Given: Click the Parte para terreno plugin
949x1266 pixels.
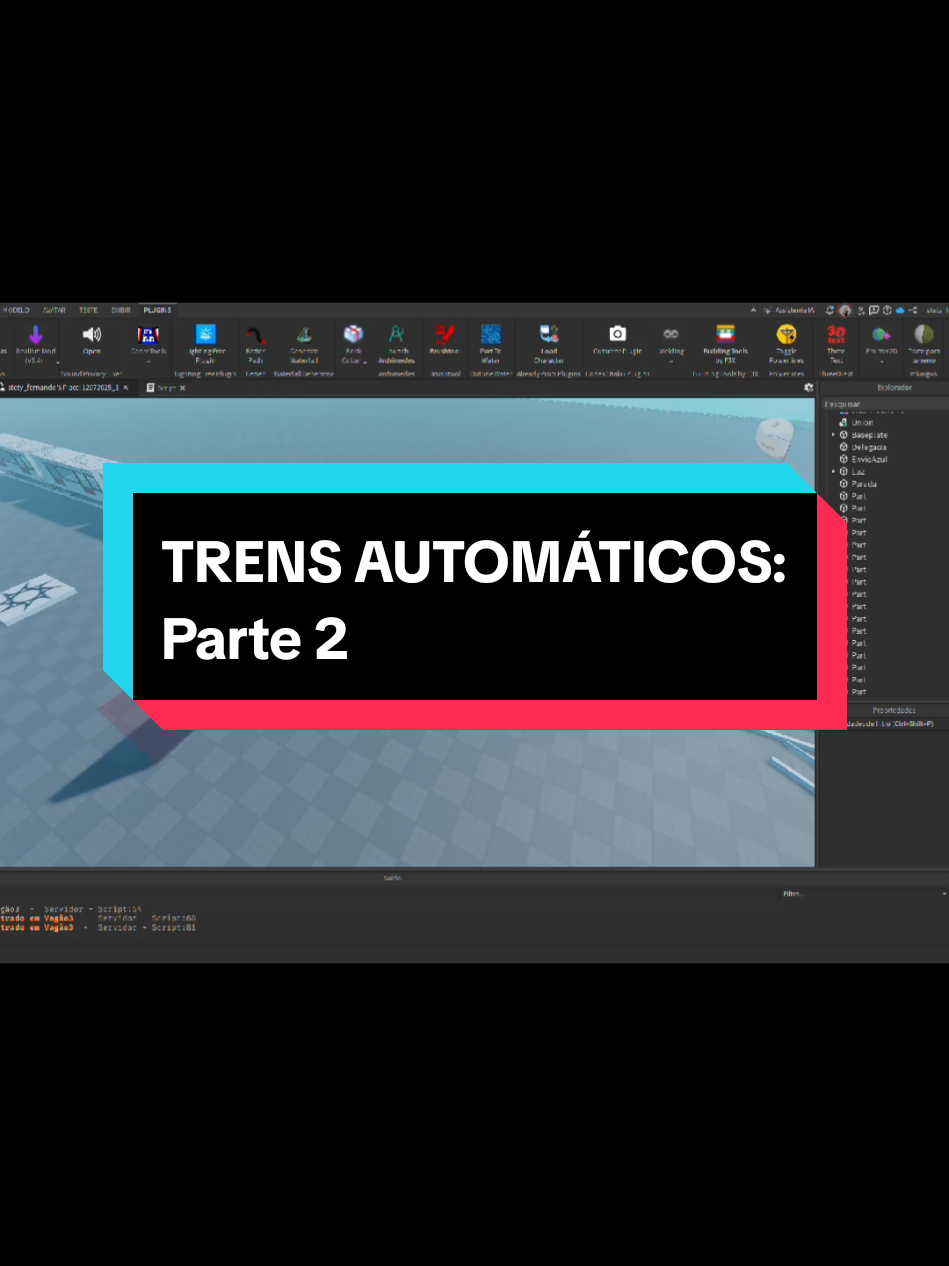Looking at the screenshot, I should pos(923,342).
